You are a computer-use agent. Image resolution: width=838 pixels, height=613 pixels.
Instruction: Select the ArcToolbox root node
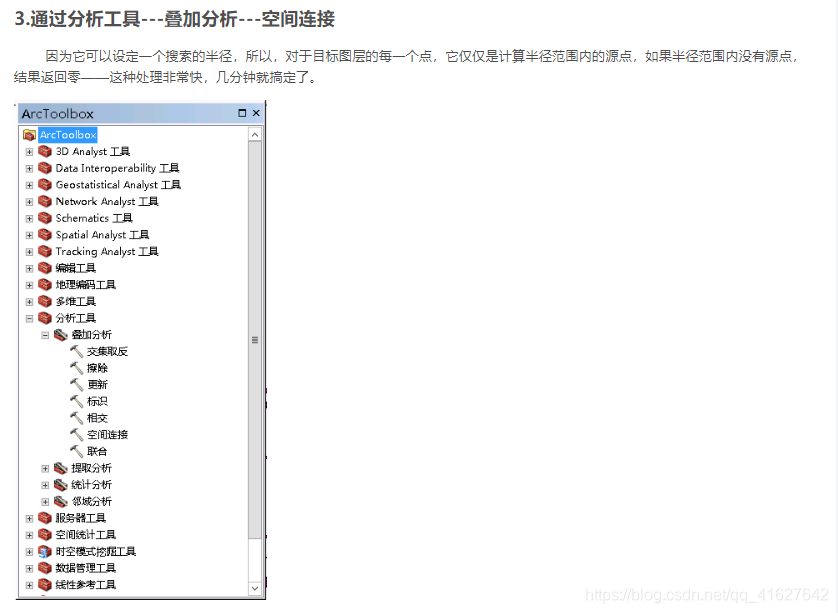pos(68,135)
